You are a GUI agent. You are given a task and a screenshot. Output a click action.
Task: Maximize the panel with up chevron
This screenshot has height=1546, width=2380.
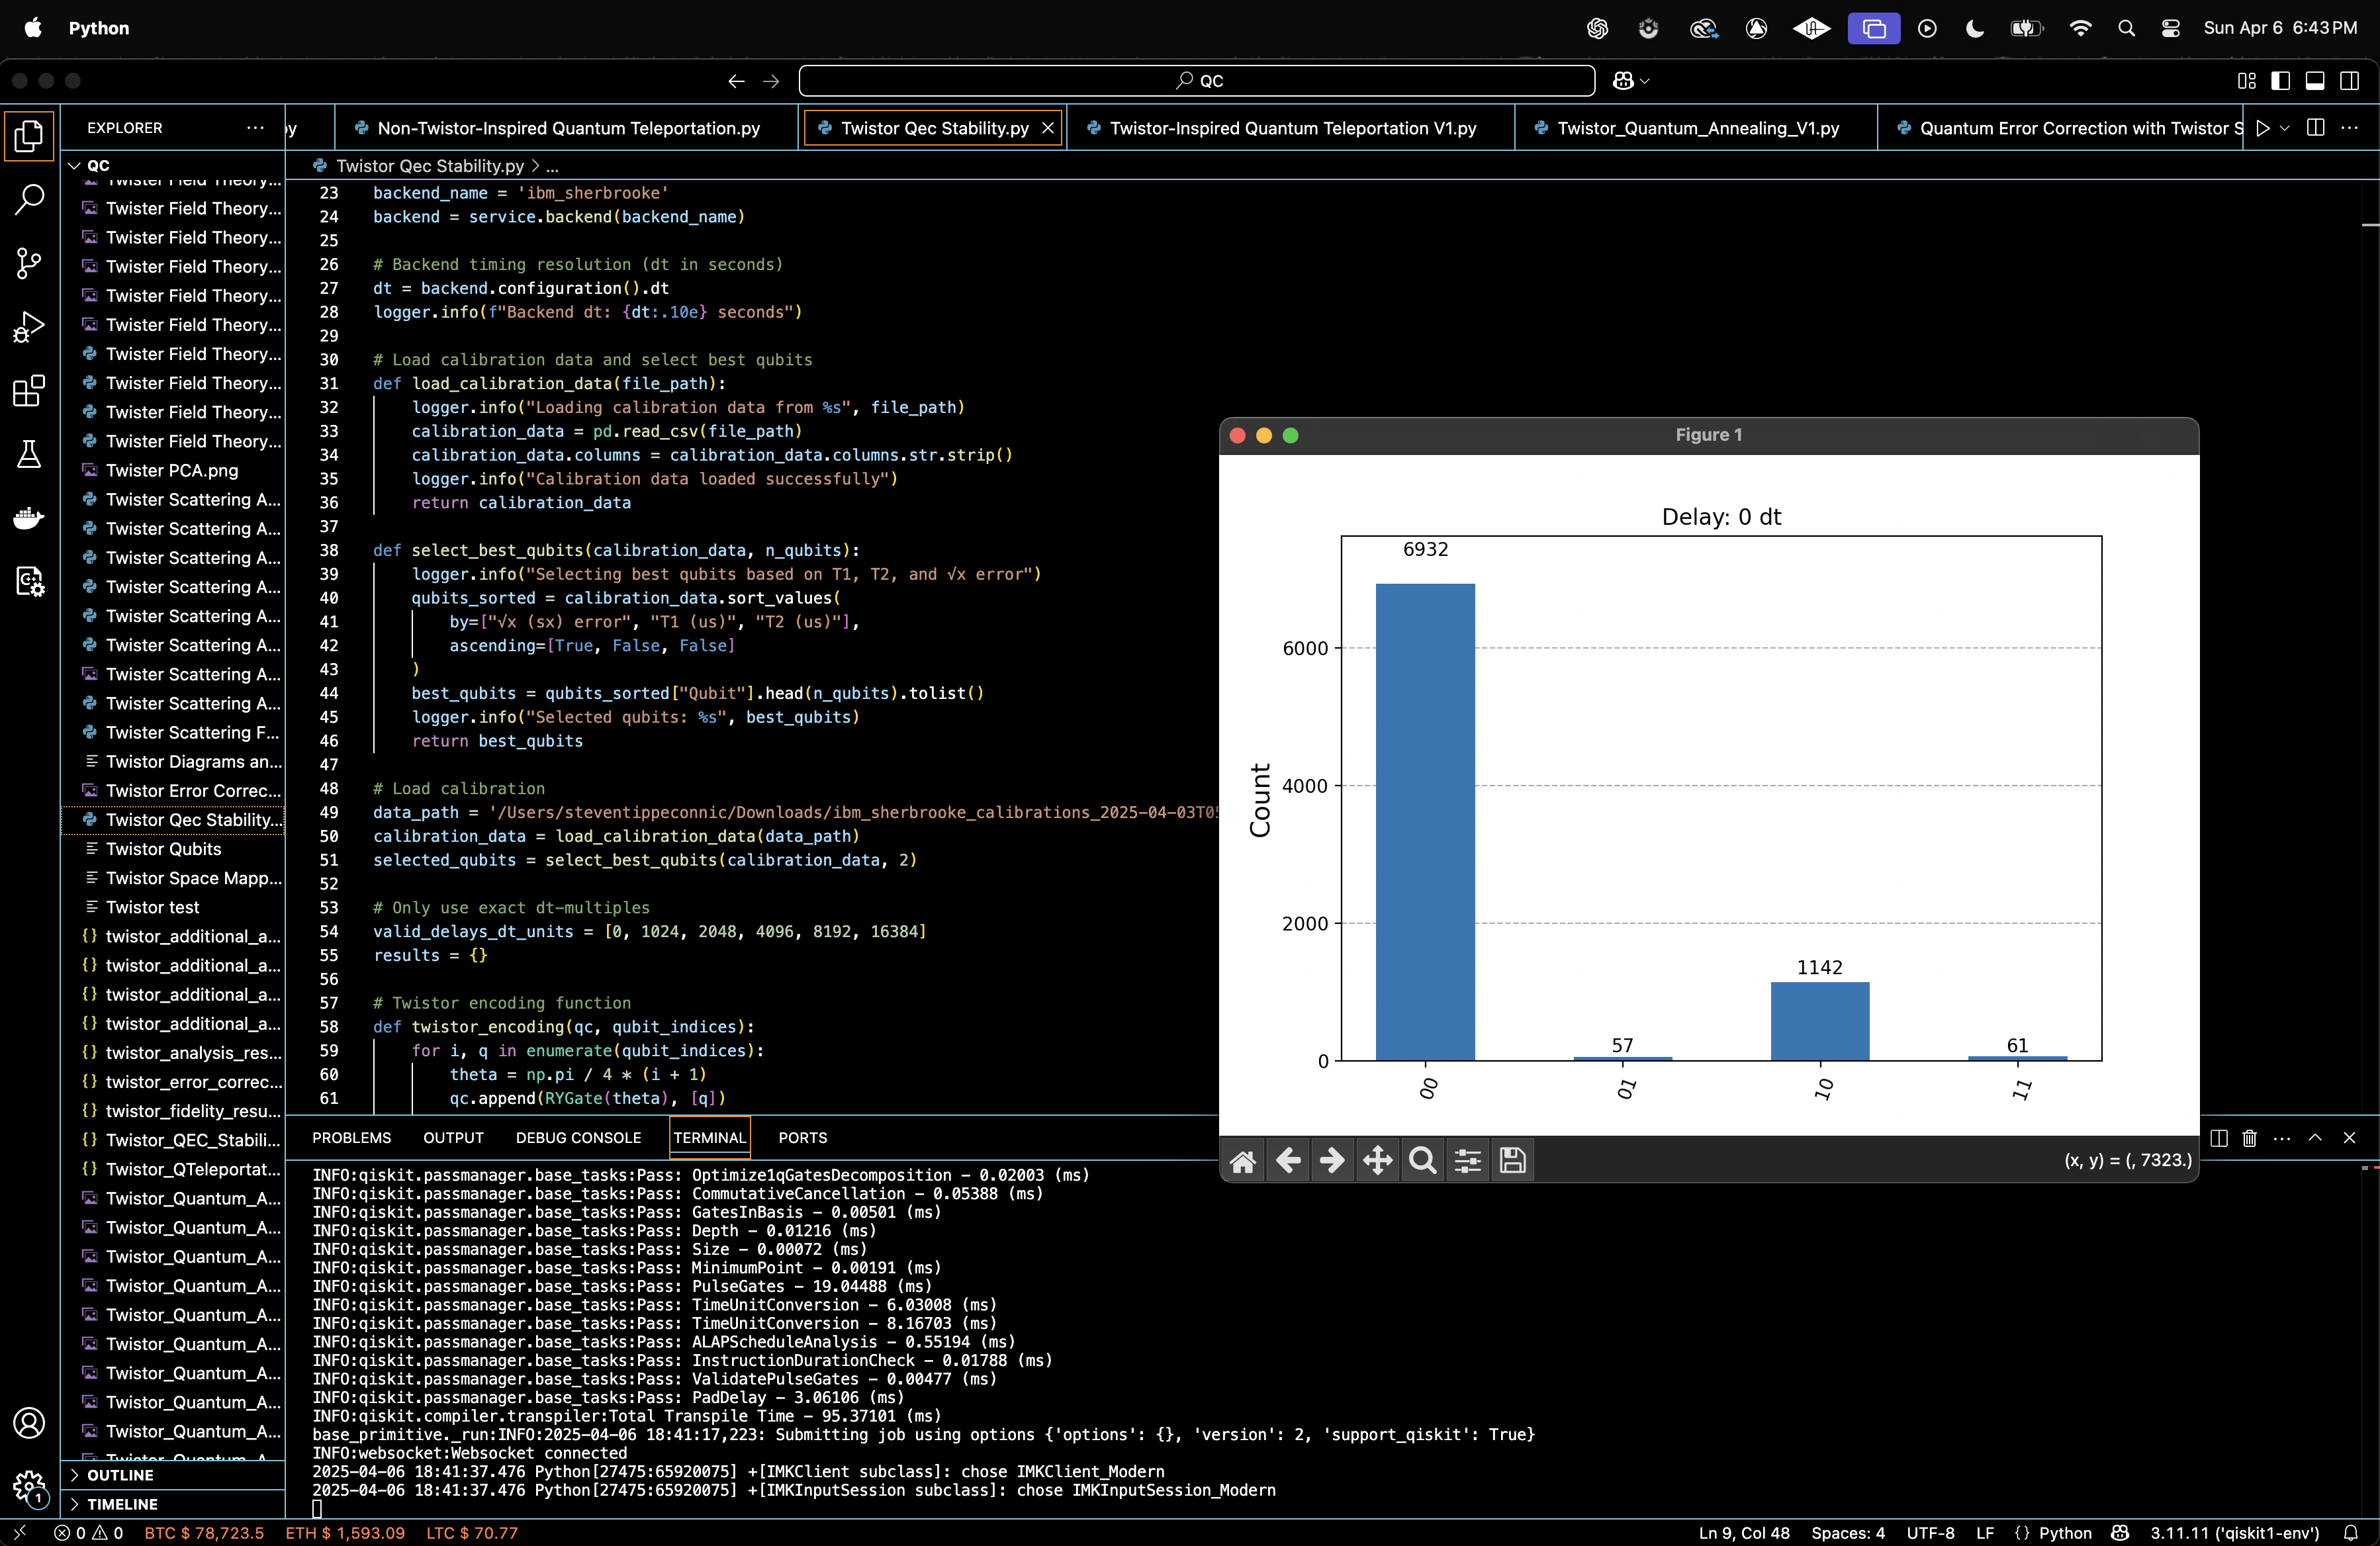coord(2315,1138)
